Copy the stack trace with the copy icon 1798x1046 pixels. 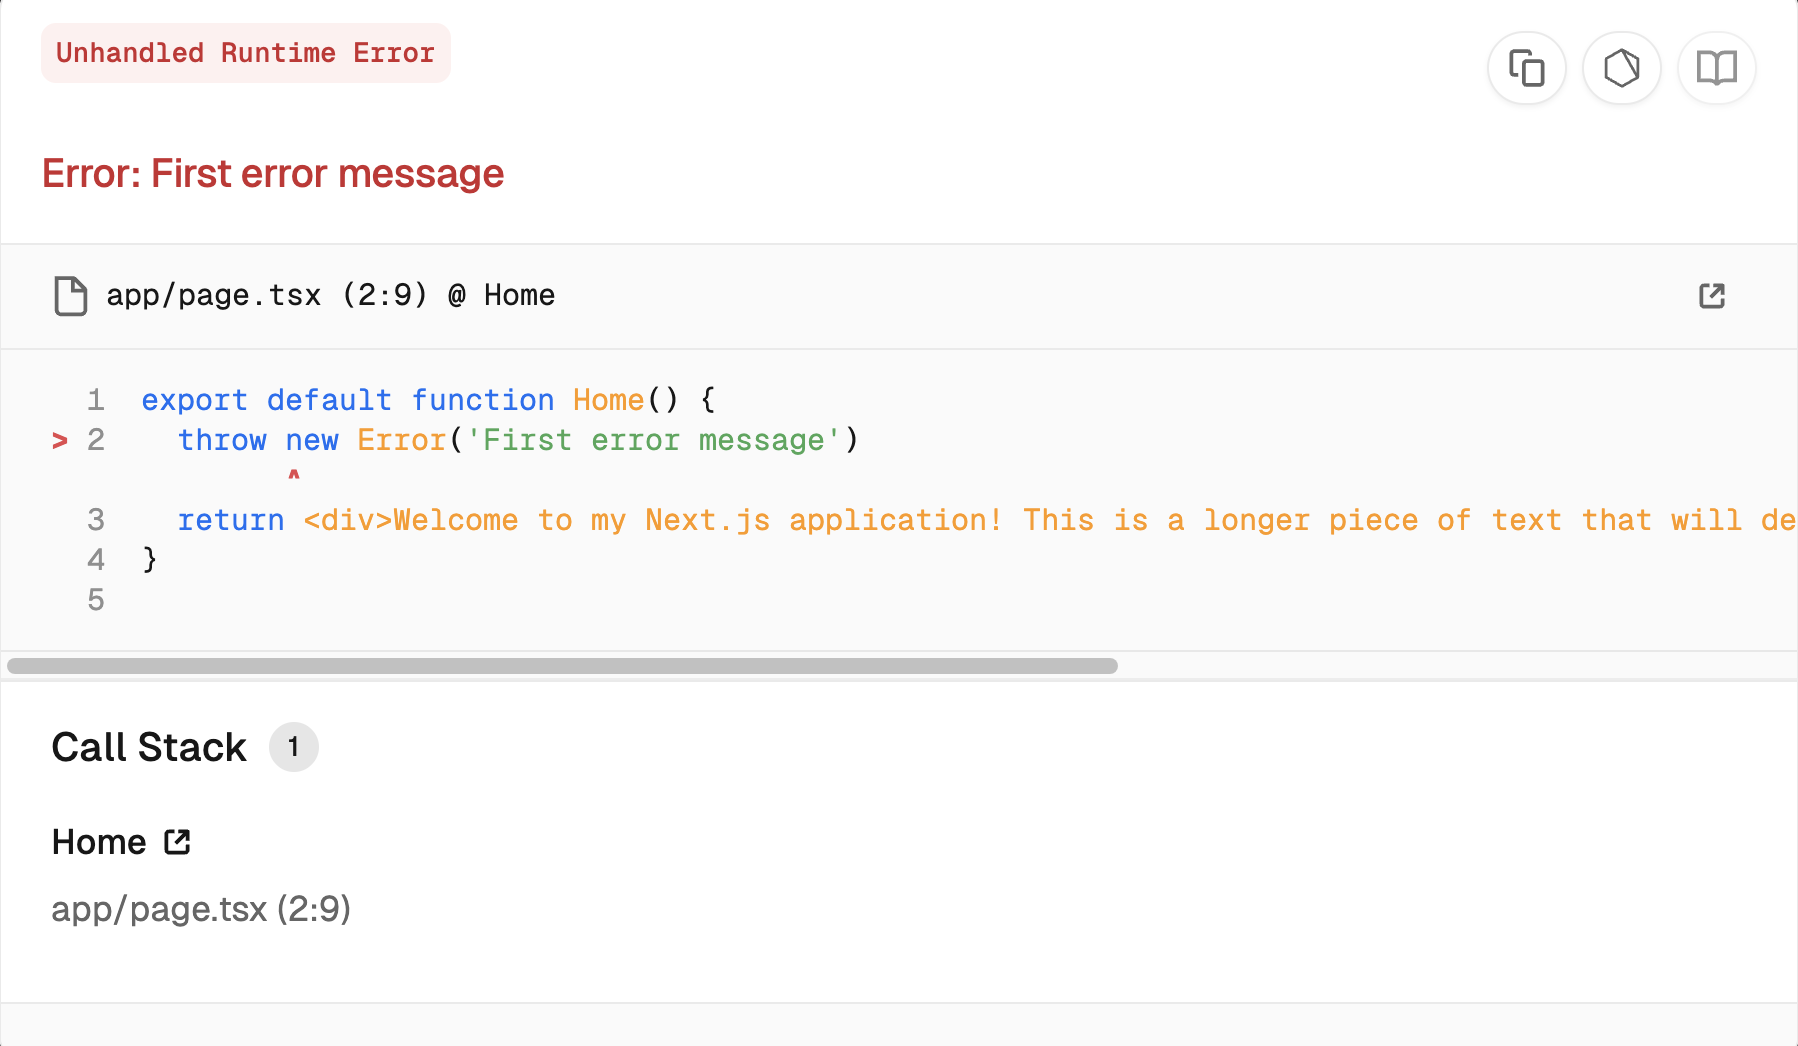[x=1526, y=68]
